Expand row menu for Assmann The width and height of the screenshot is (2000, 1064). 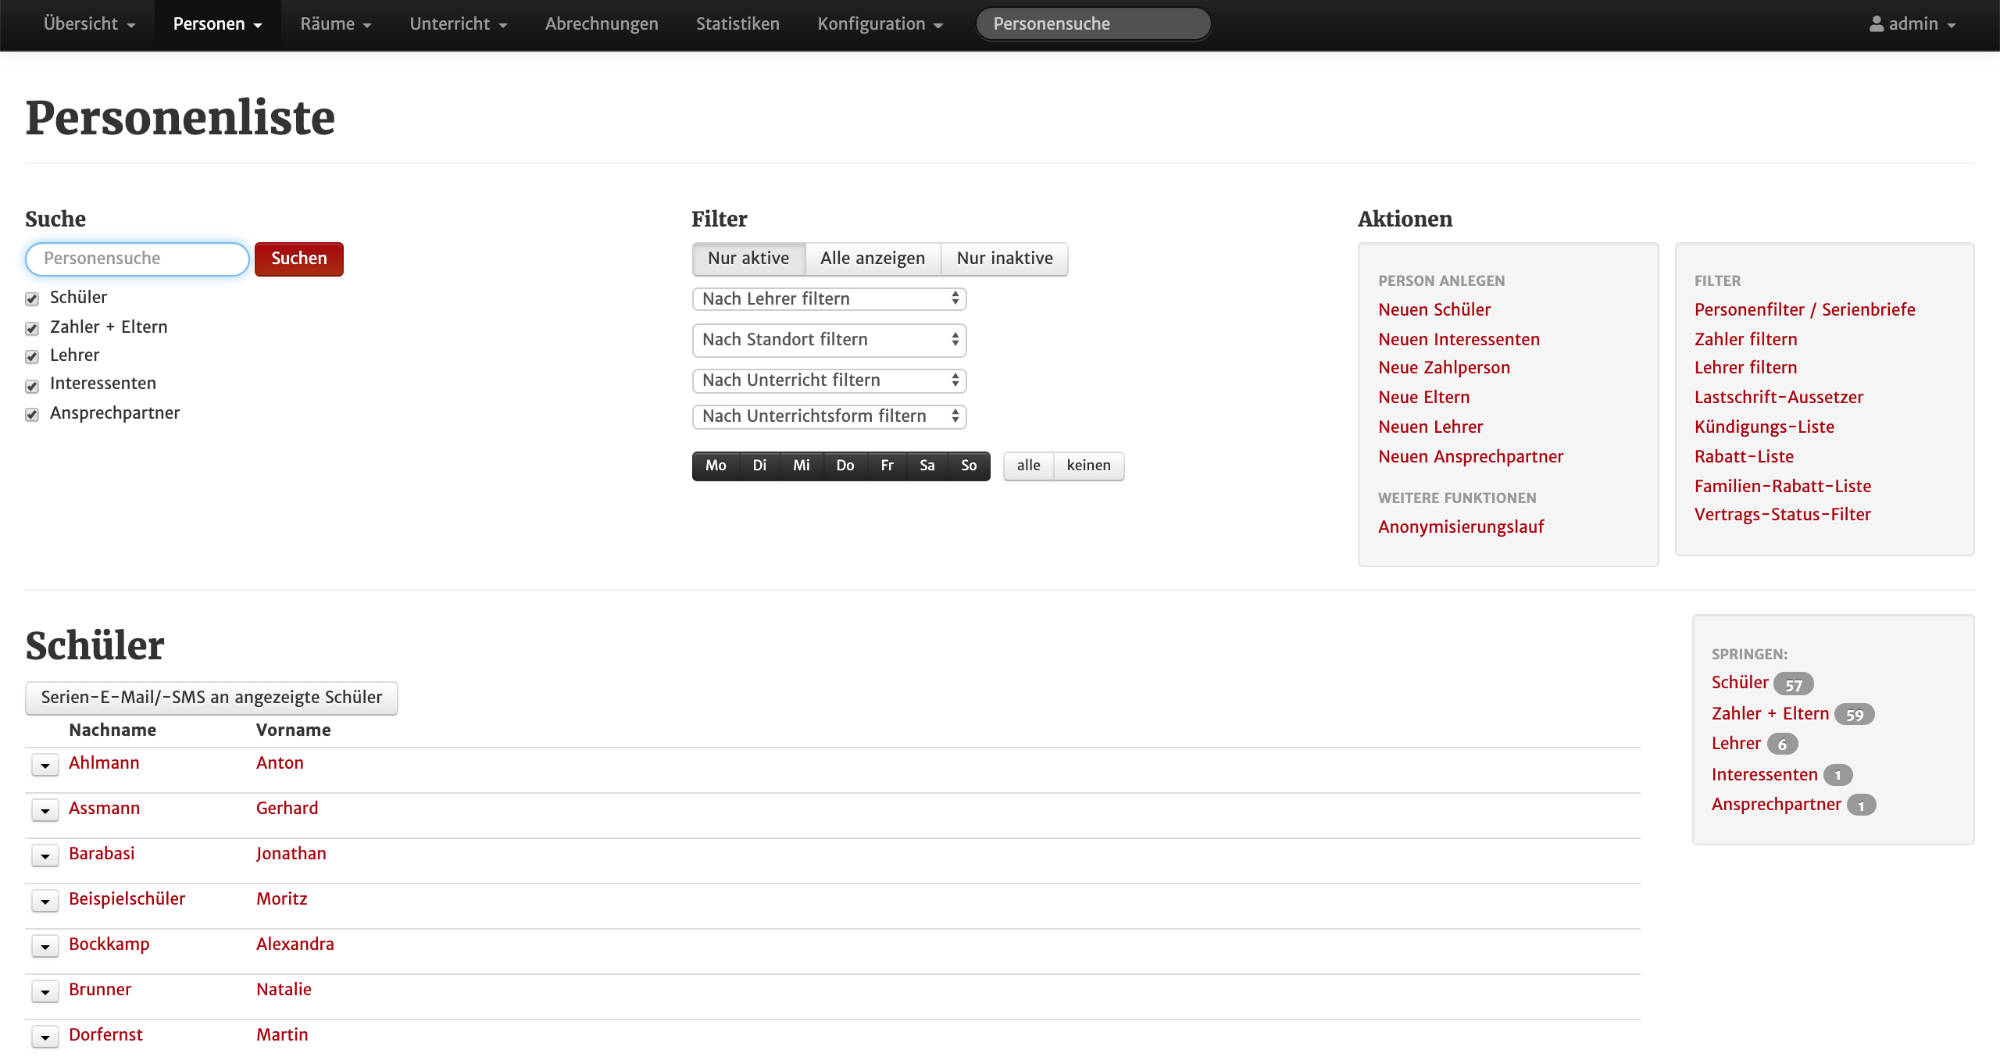pyautogui.click(x=45, y=810)
